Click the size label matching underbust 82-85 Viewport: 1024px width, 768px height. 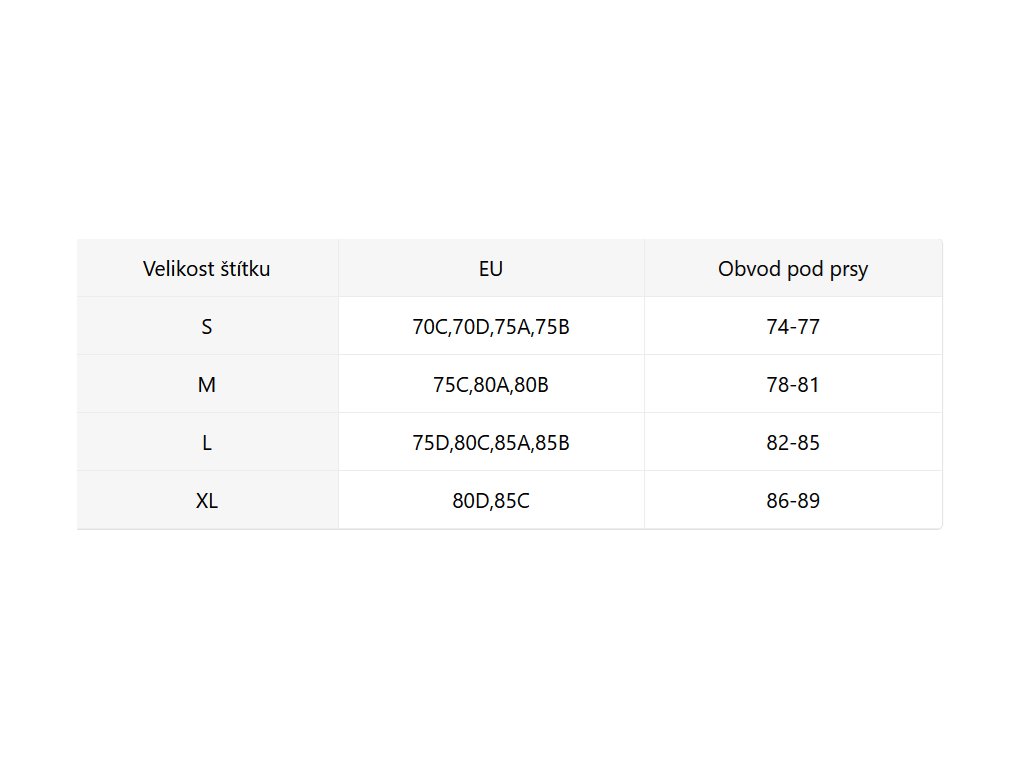[207, 443]
